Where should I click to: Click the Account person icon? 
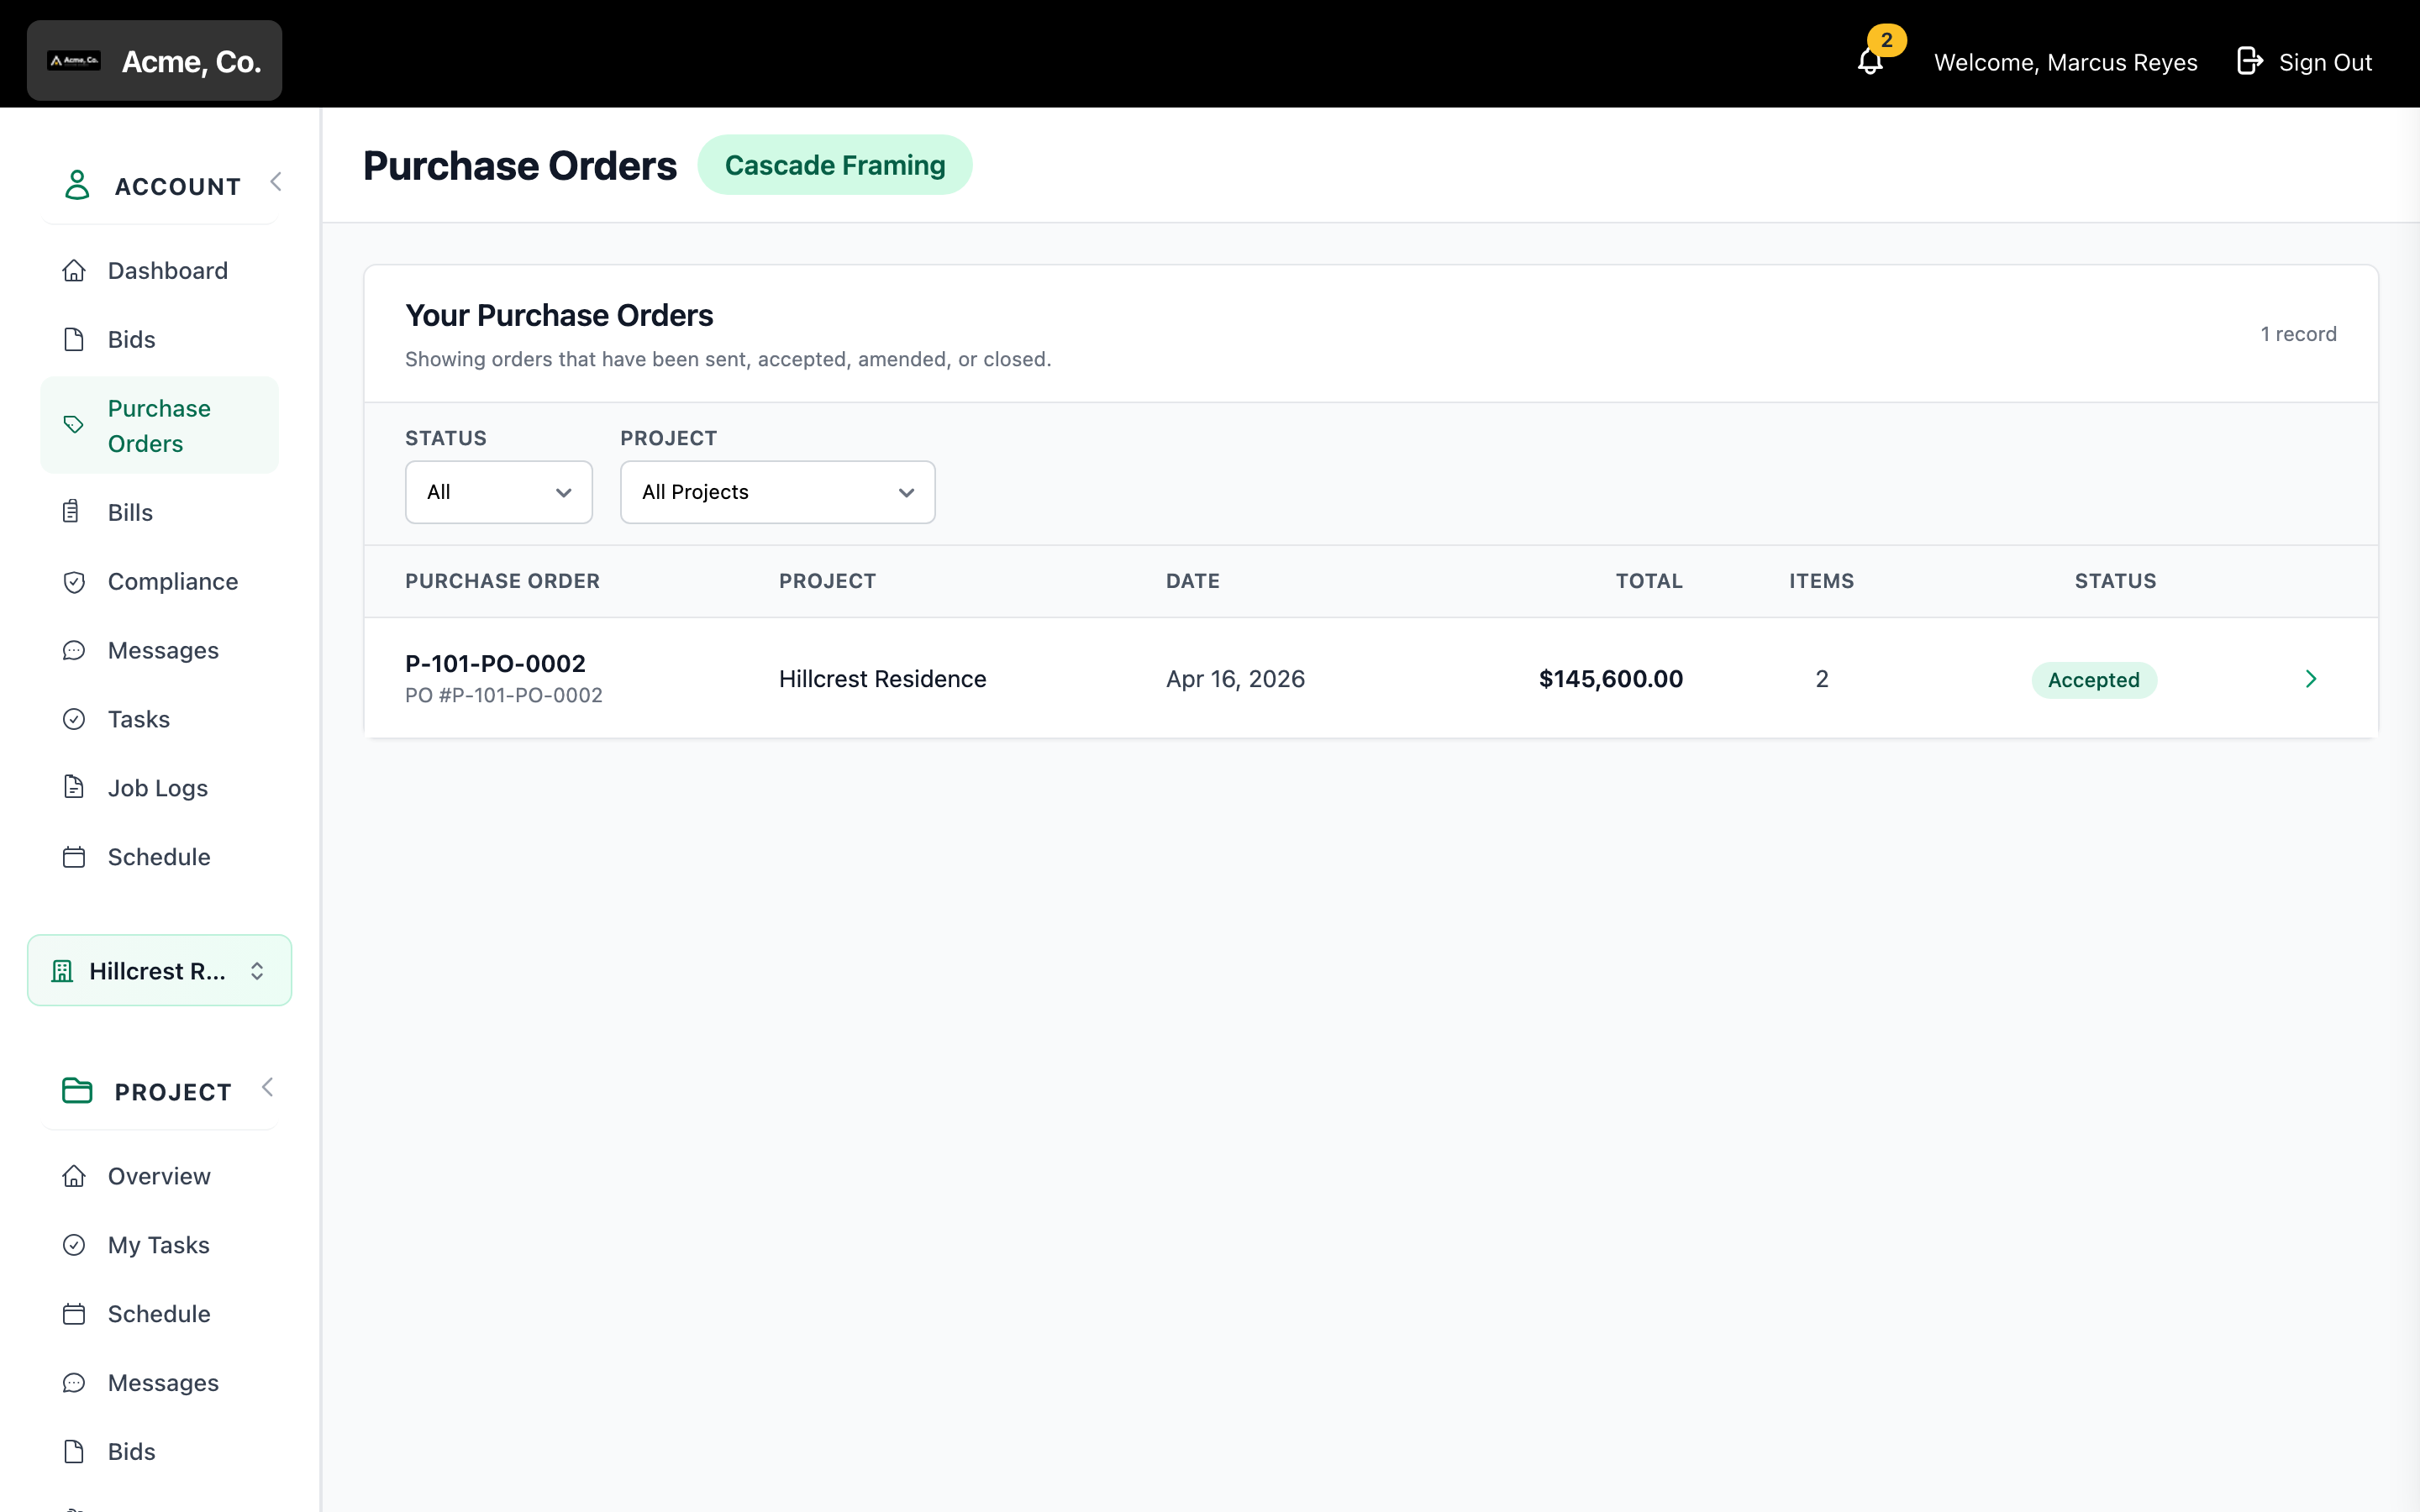tap(77, 185)
